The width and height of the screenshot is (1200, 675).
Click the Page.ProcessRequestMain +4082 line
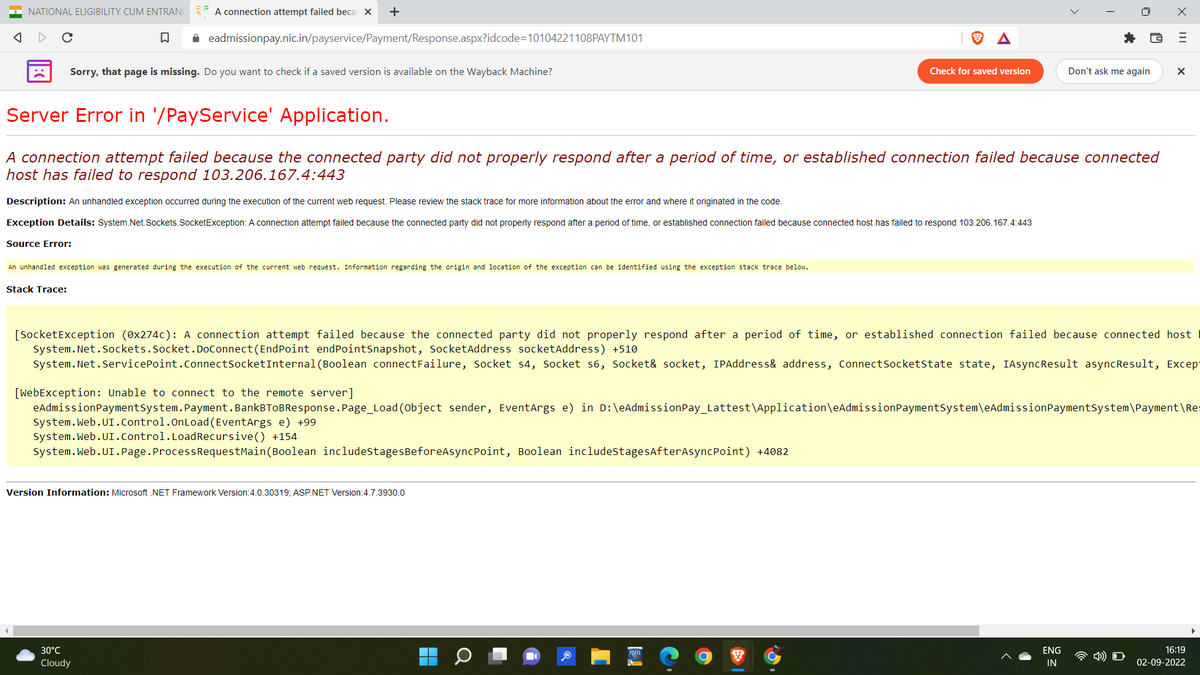(x=410, y=451)
